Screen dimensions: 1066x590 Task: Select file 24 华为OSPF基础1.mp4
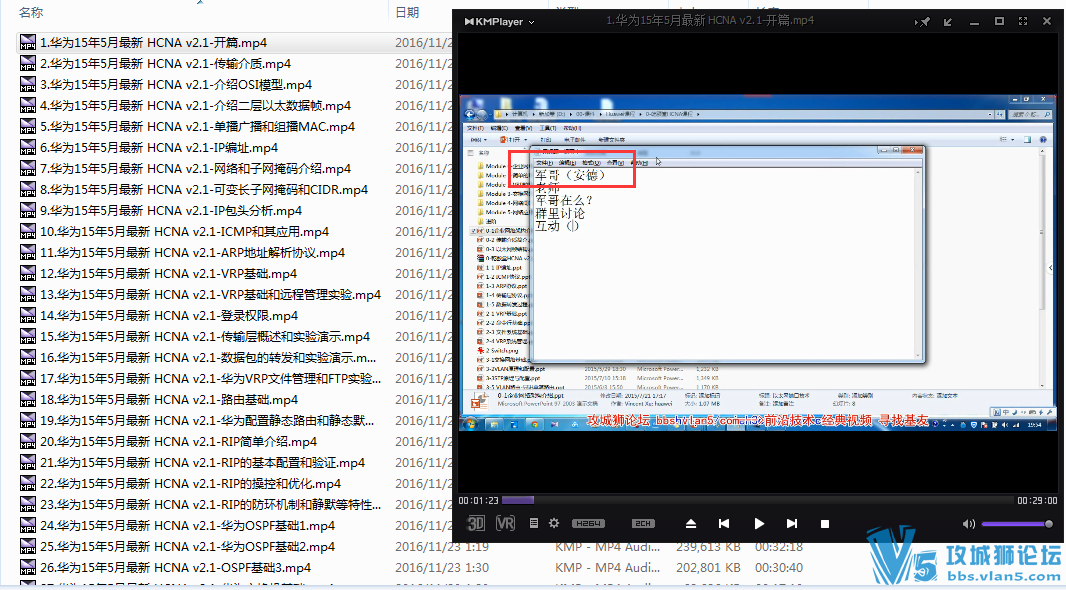[188, 526]
